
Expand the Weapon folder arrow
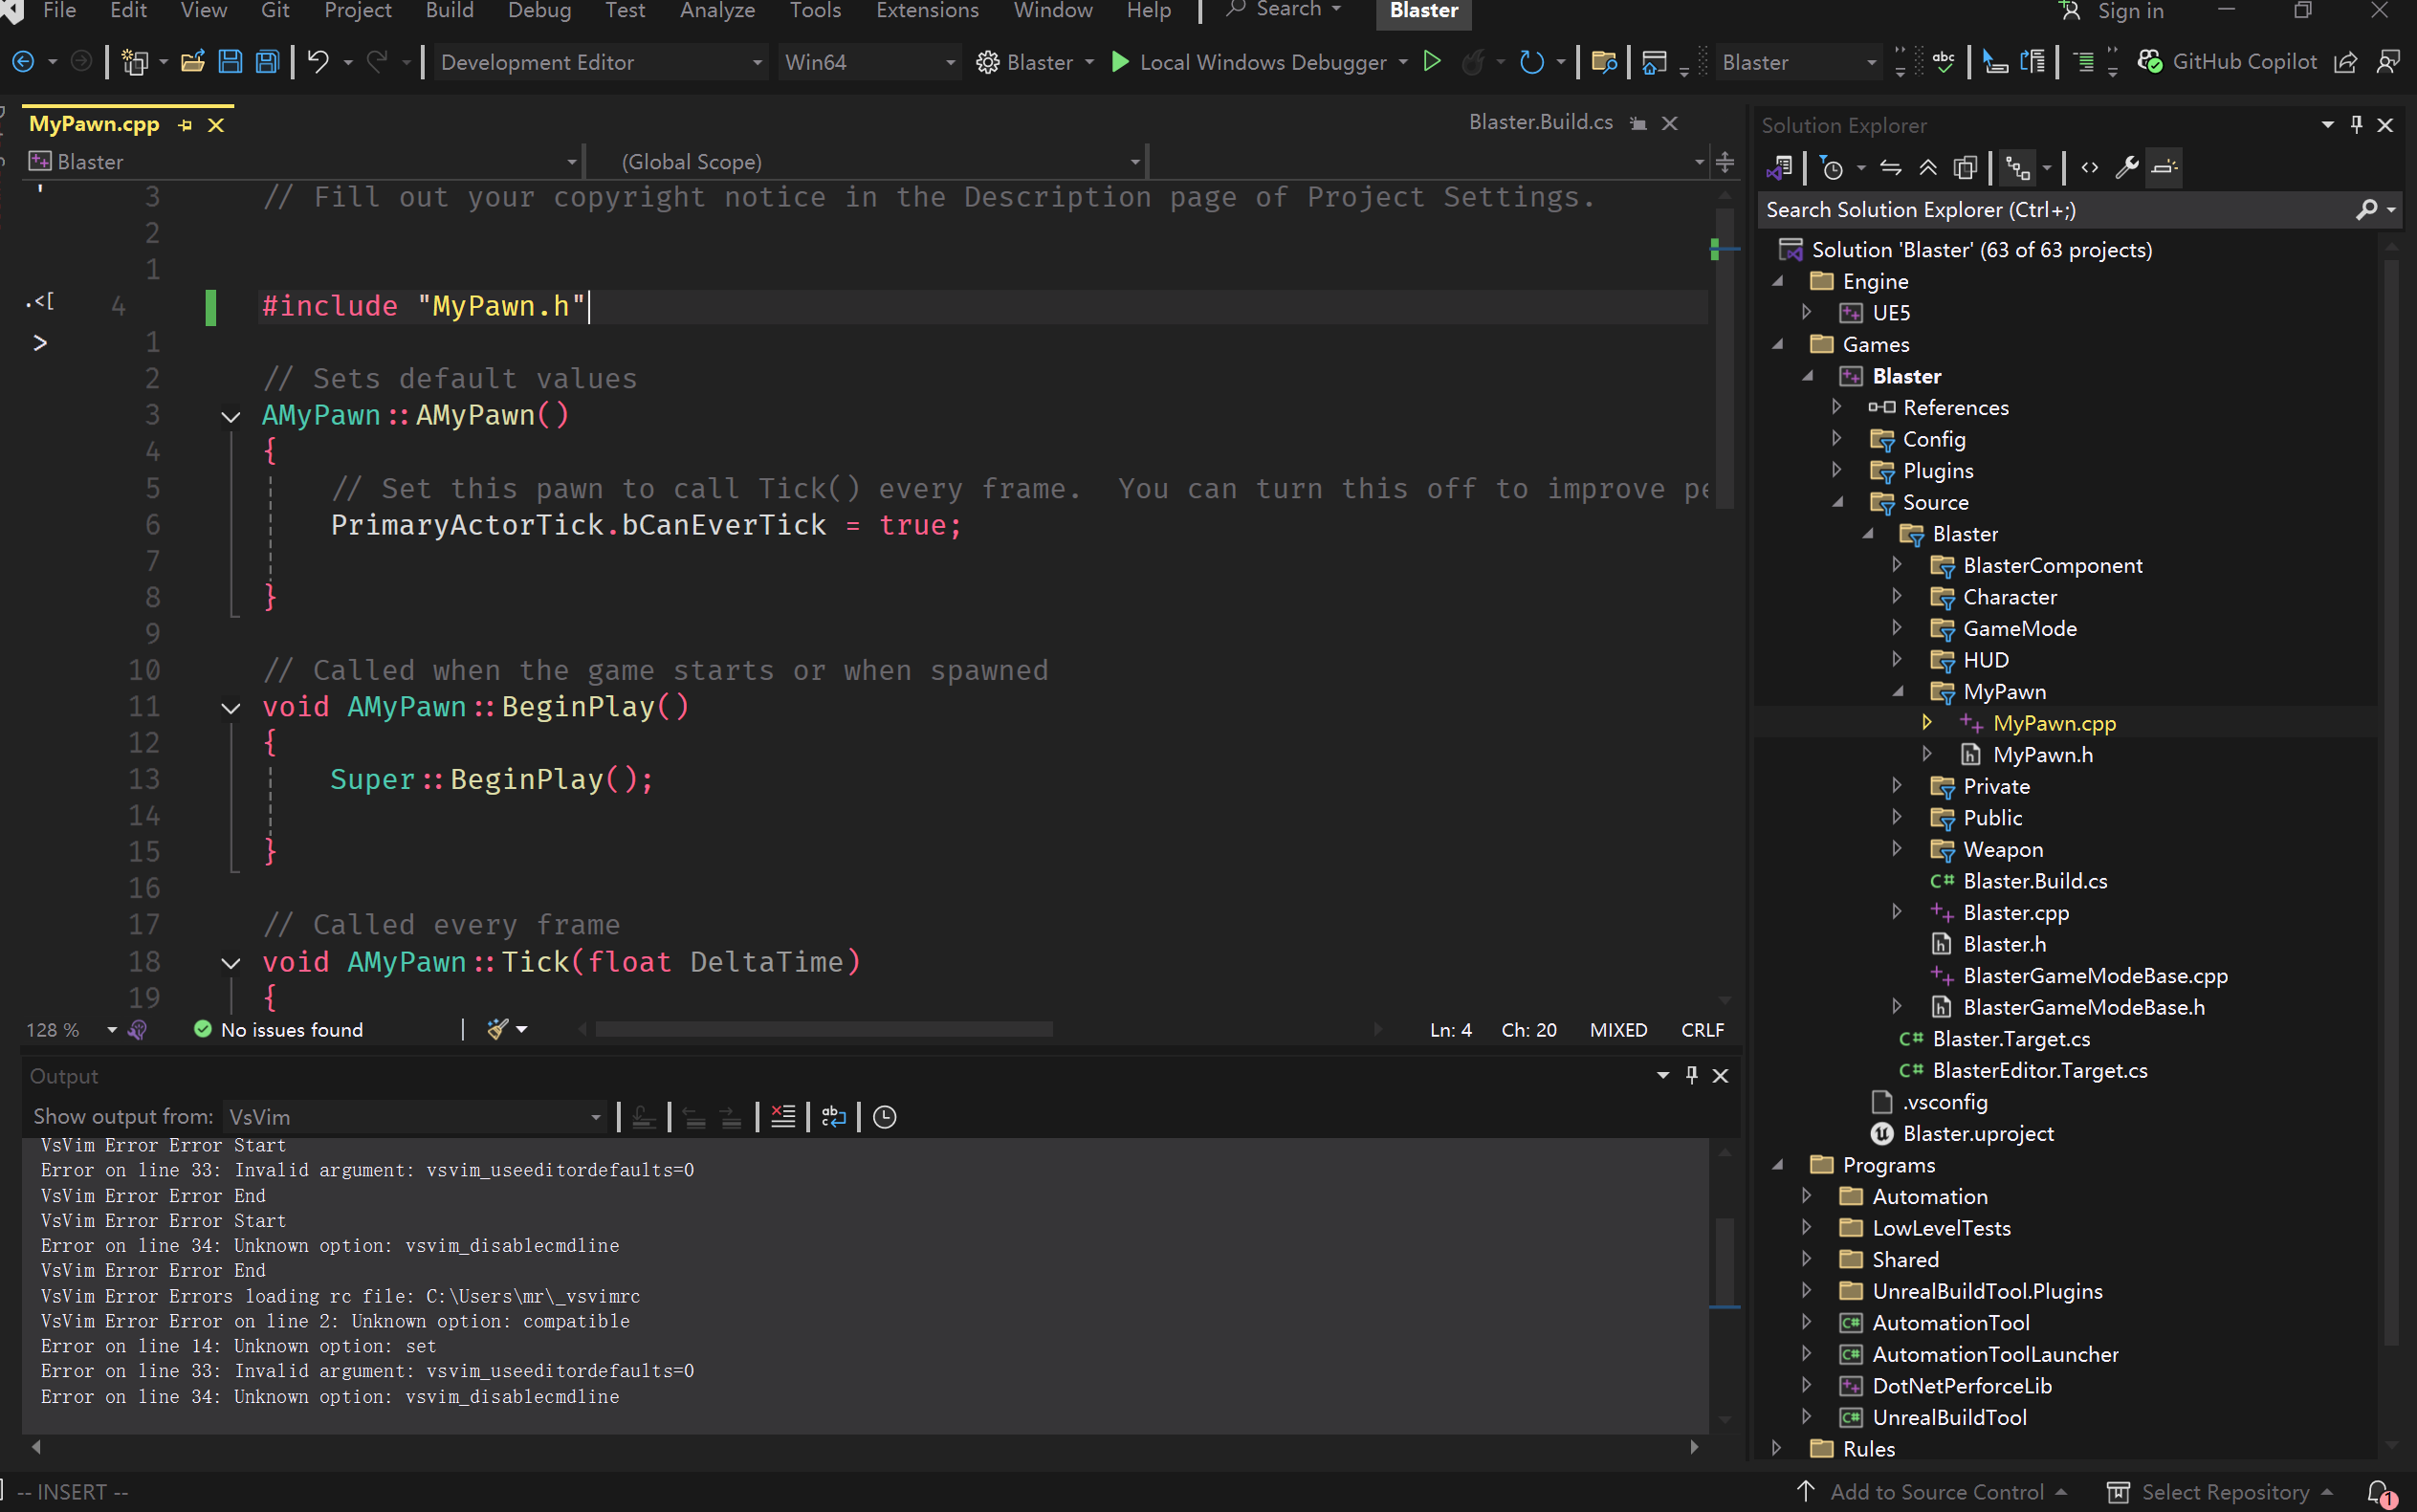(x=1897, y=849)
